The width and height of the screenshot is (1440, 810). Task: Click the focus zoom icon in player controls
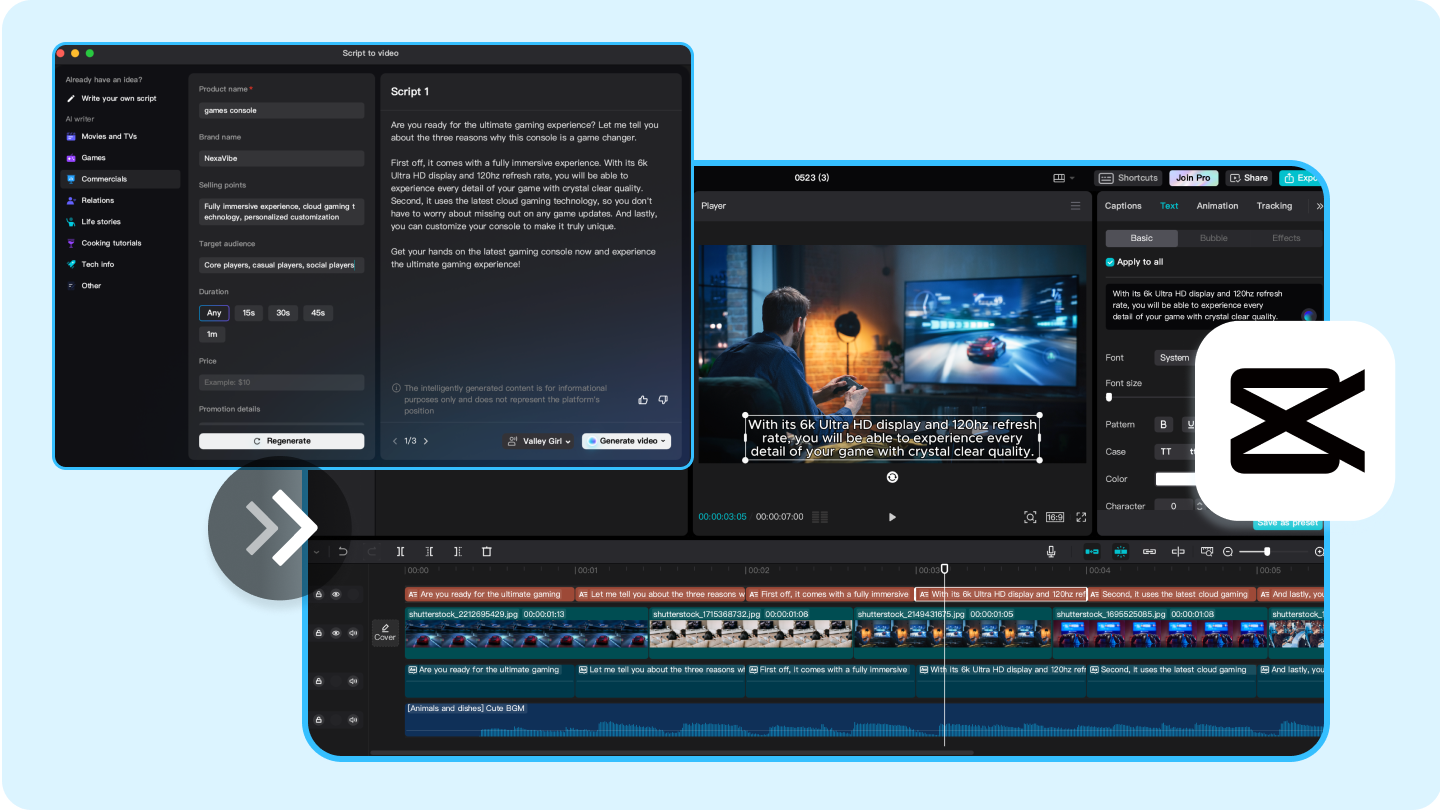(1030, 517)
